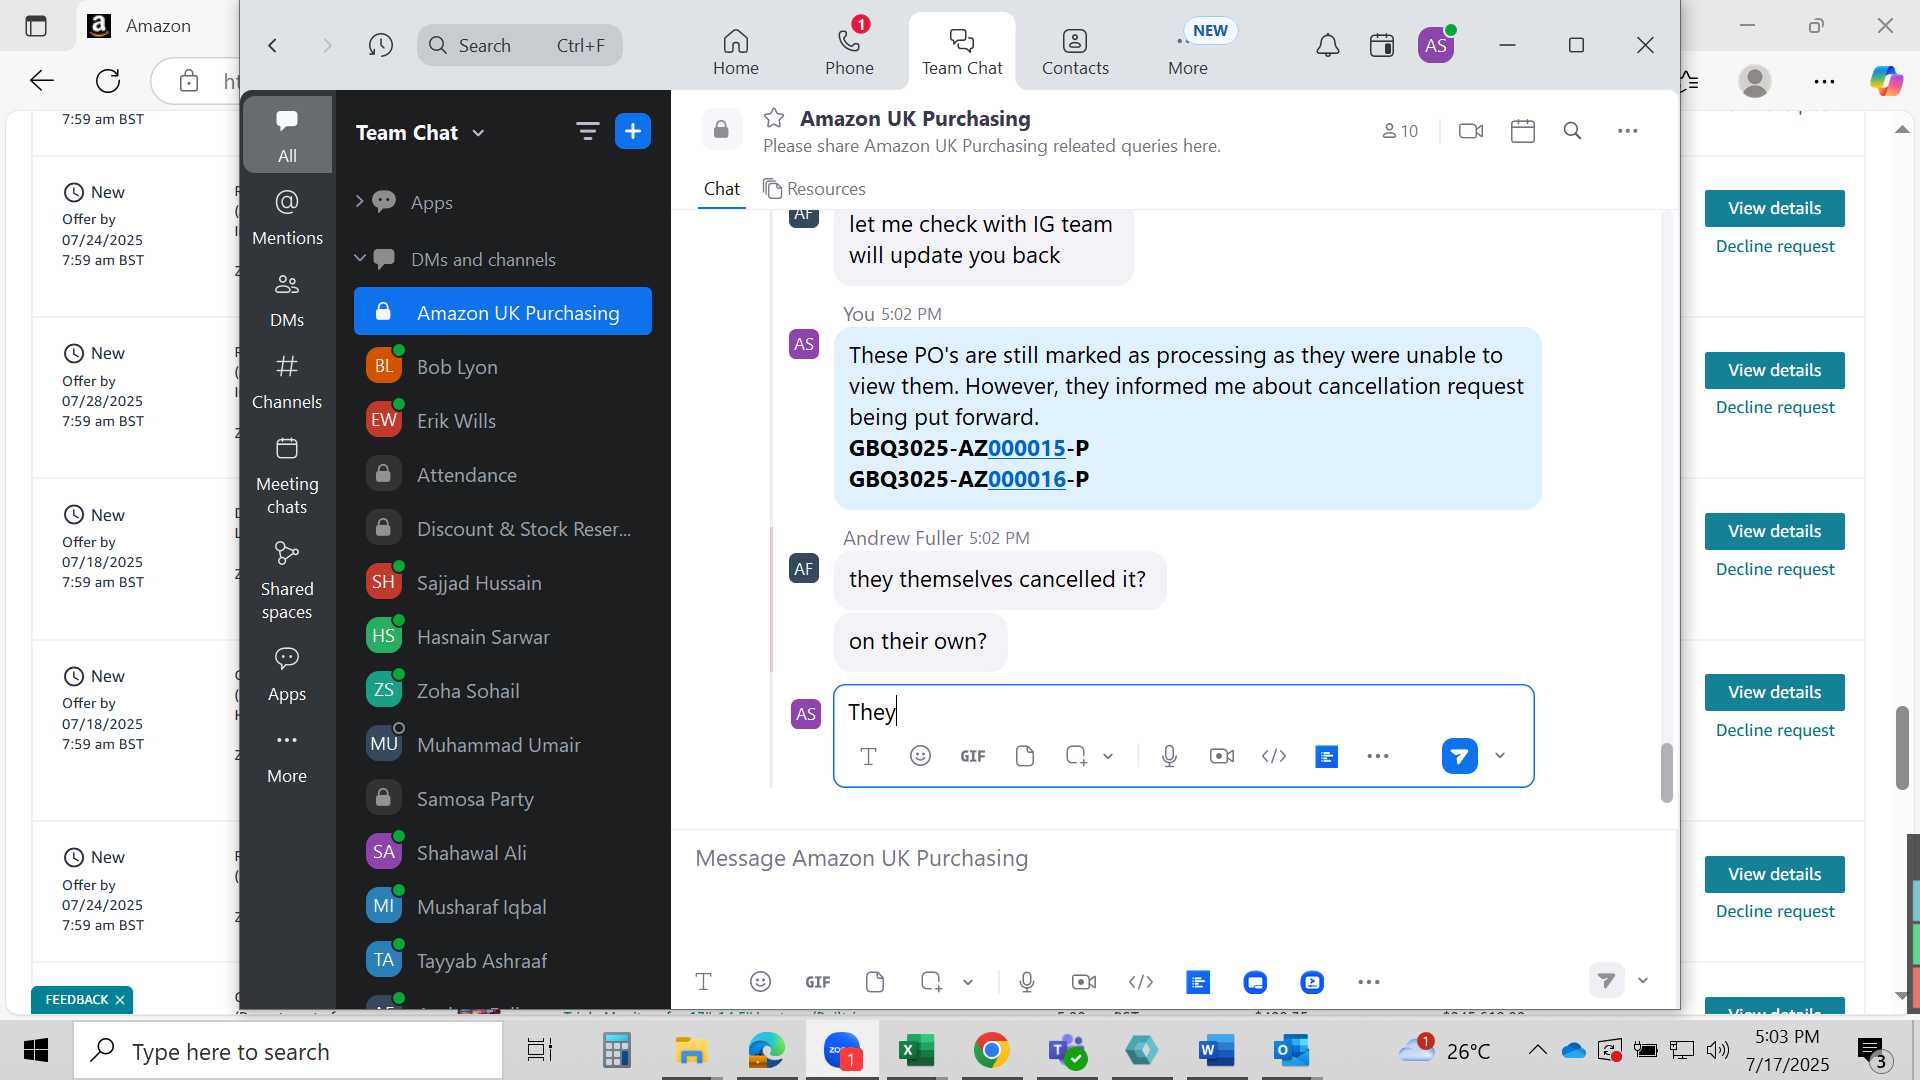The image size is (1920, 1080).
Task: Start a video meeting from channel header
Action: (x=1471, y=131)
